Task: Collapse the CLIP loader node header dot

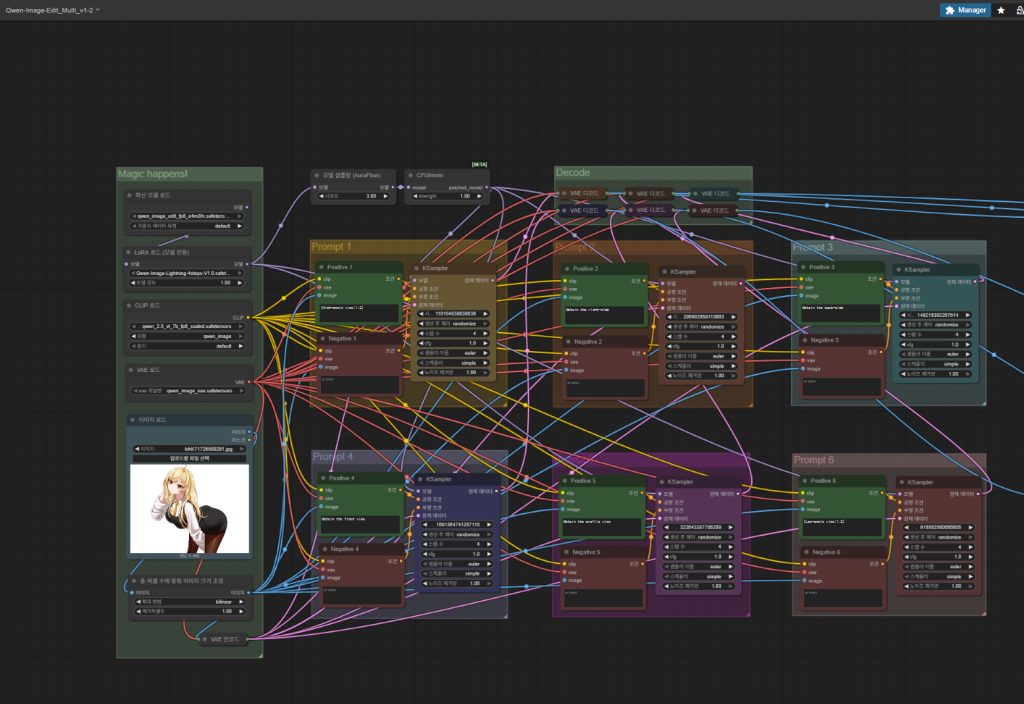Action: (x=130, y=306)
